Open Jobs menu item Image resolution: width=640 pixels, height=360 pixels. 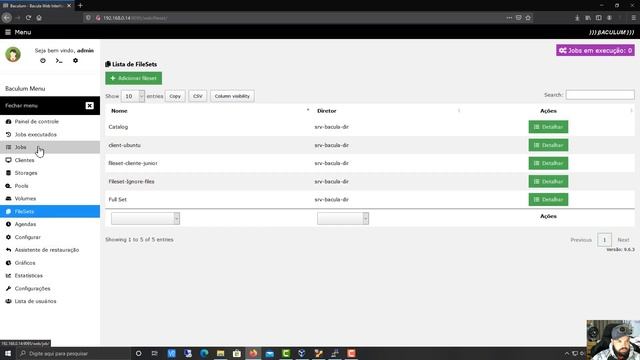50,147
